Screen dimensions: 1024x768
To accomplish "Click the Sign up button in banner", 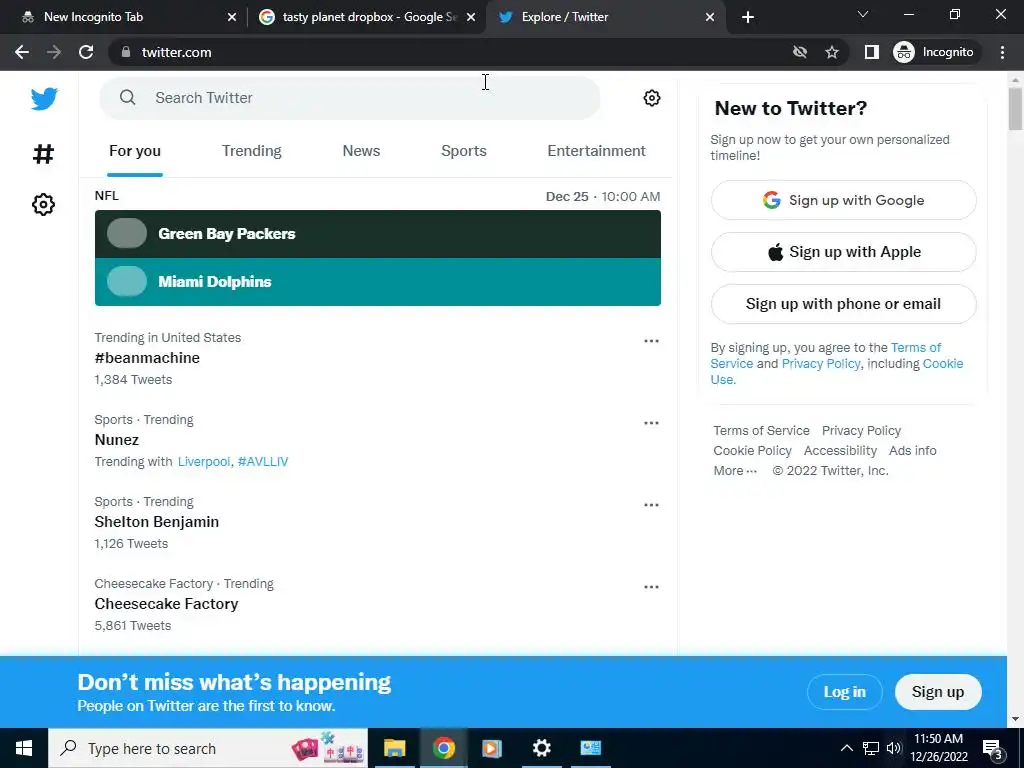I will (x=938, y=692).
